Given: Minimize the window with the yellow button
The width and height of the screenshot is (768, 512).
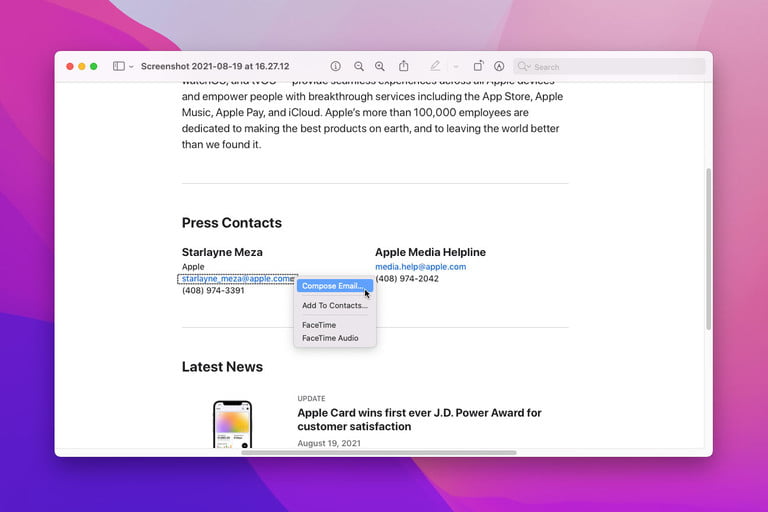Looking at the screenshot, I should pyautogui.click(x=82, y=66).
